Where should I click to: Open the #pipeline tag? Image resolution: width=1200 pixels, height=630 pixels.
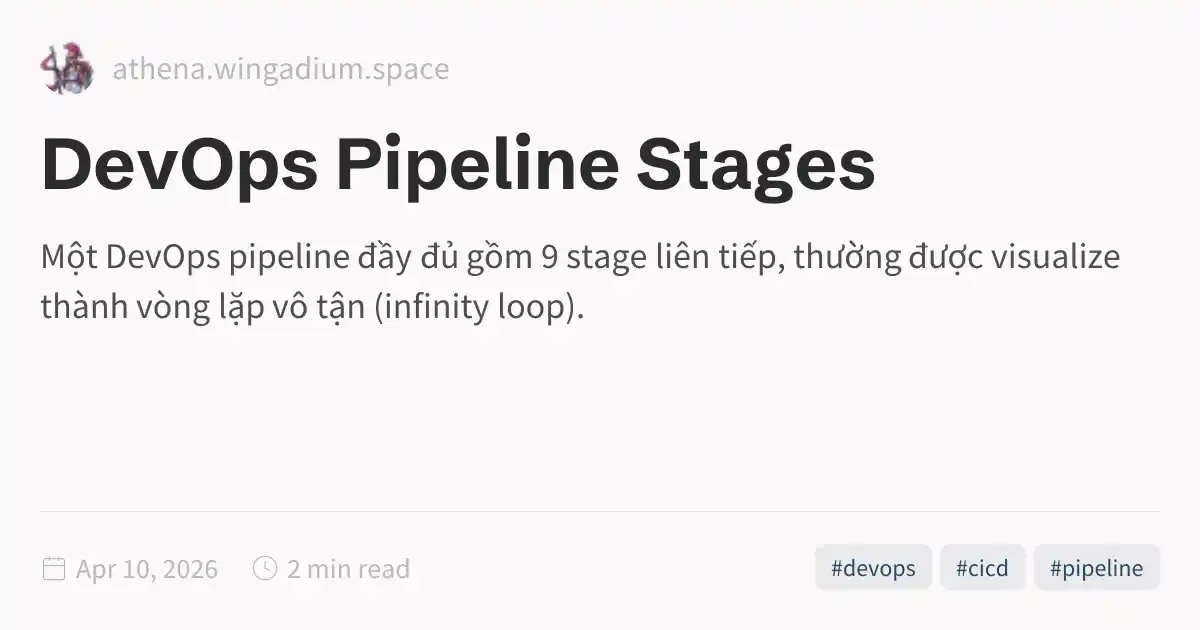pos(1096,568)
